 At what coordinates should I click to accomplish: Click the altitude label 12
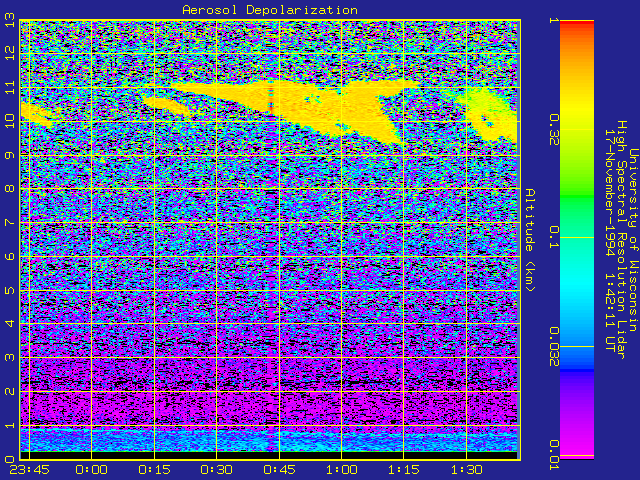click(10, 53)
